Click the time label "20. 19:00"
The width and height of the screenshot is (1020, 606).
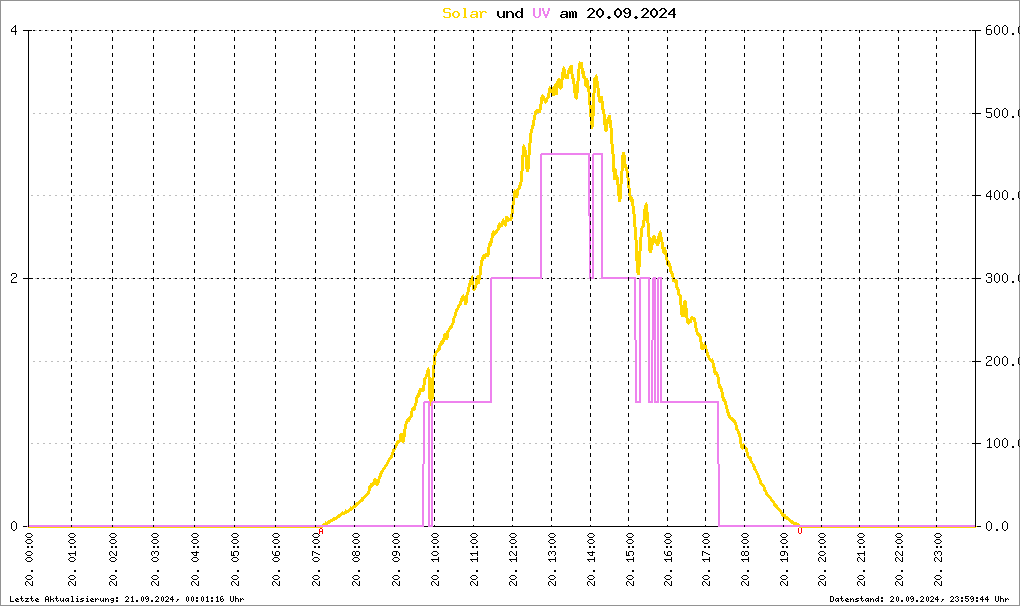[x=784, y=560]
